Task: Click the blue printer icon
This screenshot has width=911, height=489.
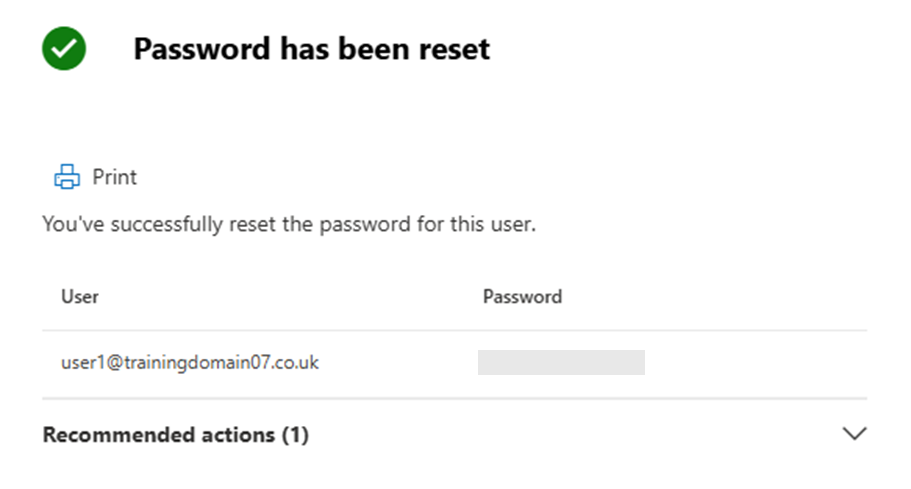Action: pyautogui.click(x=67, y=177)
